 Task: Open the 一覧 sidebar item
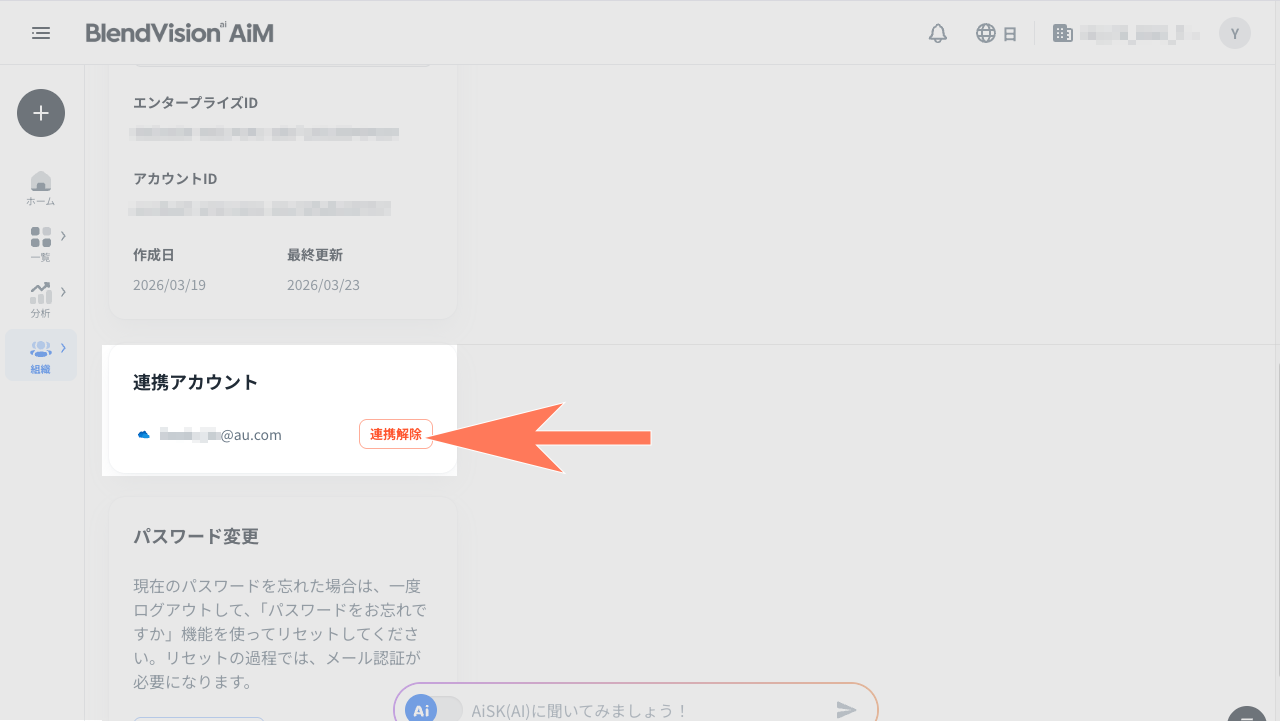[41, 244]
